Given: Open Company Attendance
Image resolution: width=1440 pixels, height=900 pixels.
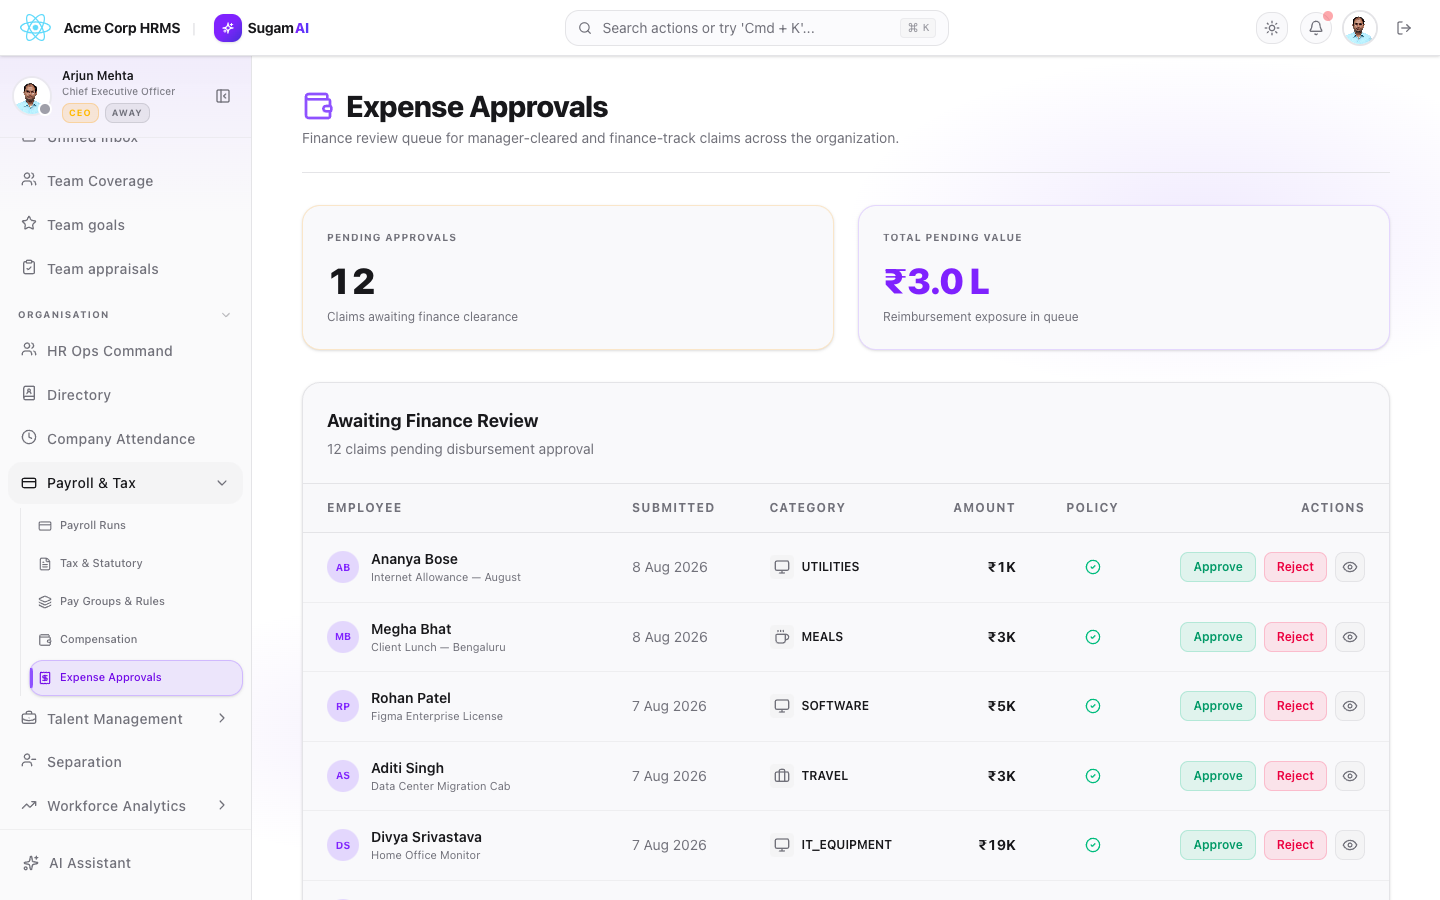Looking at the screenshot, I should [125, 439].
